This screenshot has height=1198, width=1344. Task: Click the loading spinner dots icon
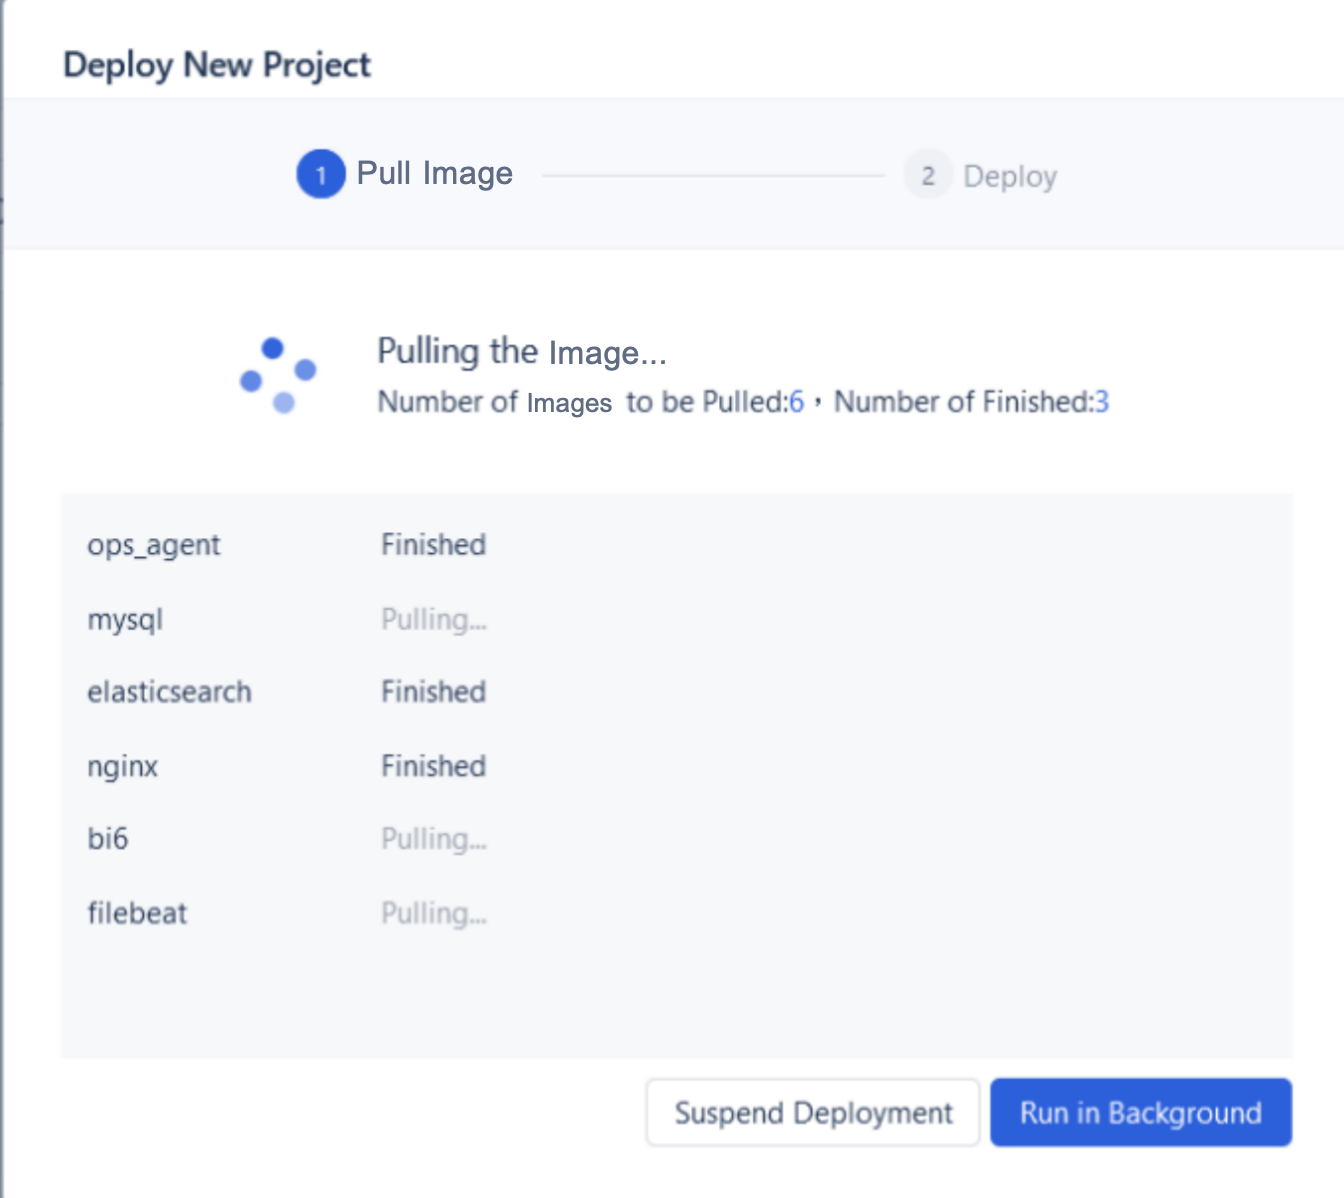click(x=278, y=376)
